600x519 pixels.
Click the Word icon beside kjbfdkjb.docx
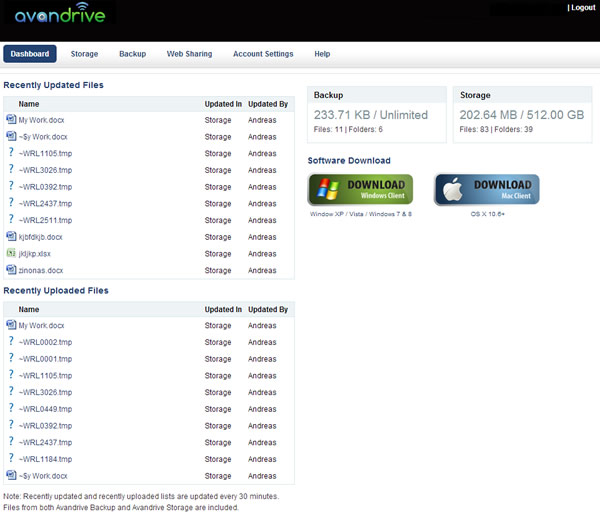coord(11,236)
